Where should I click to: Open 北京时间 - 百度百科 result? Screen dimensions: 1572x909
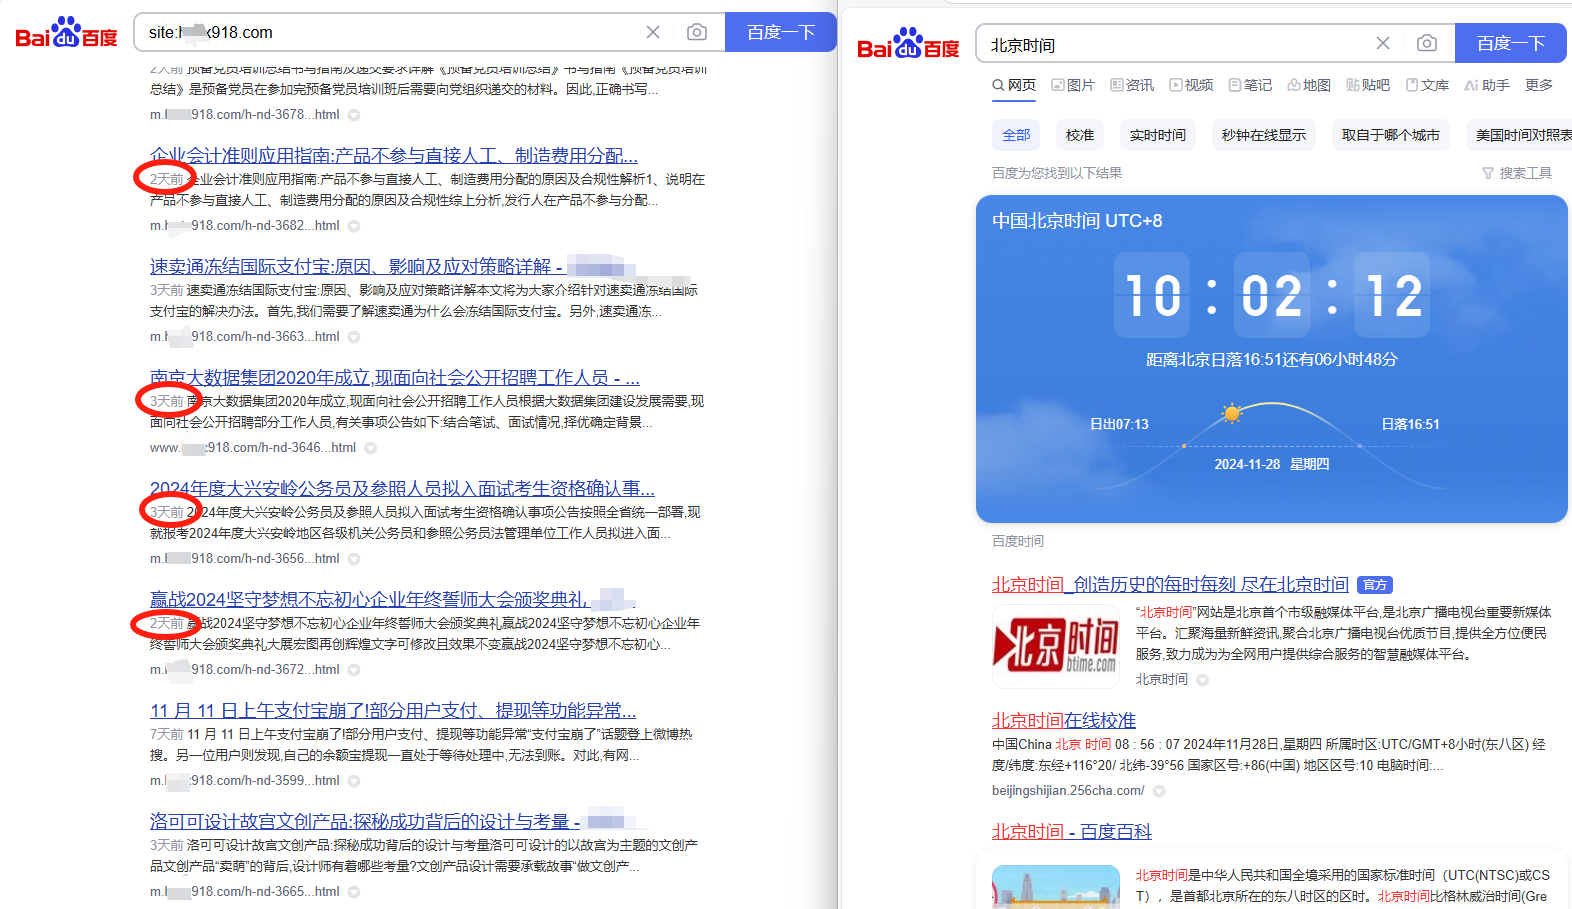point(1072,831)
